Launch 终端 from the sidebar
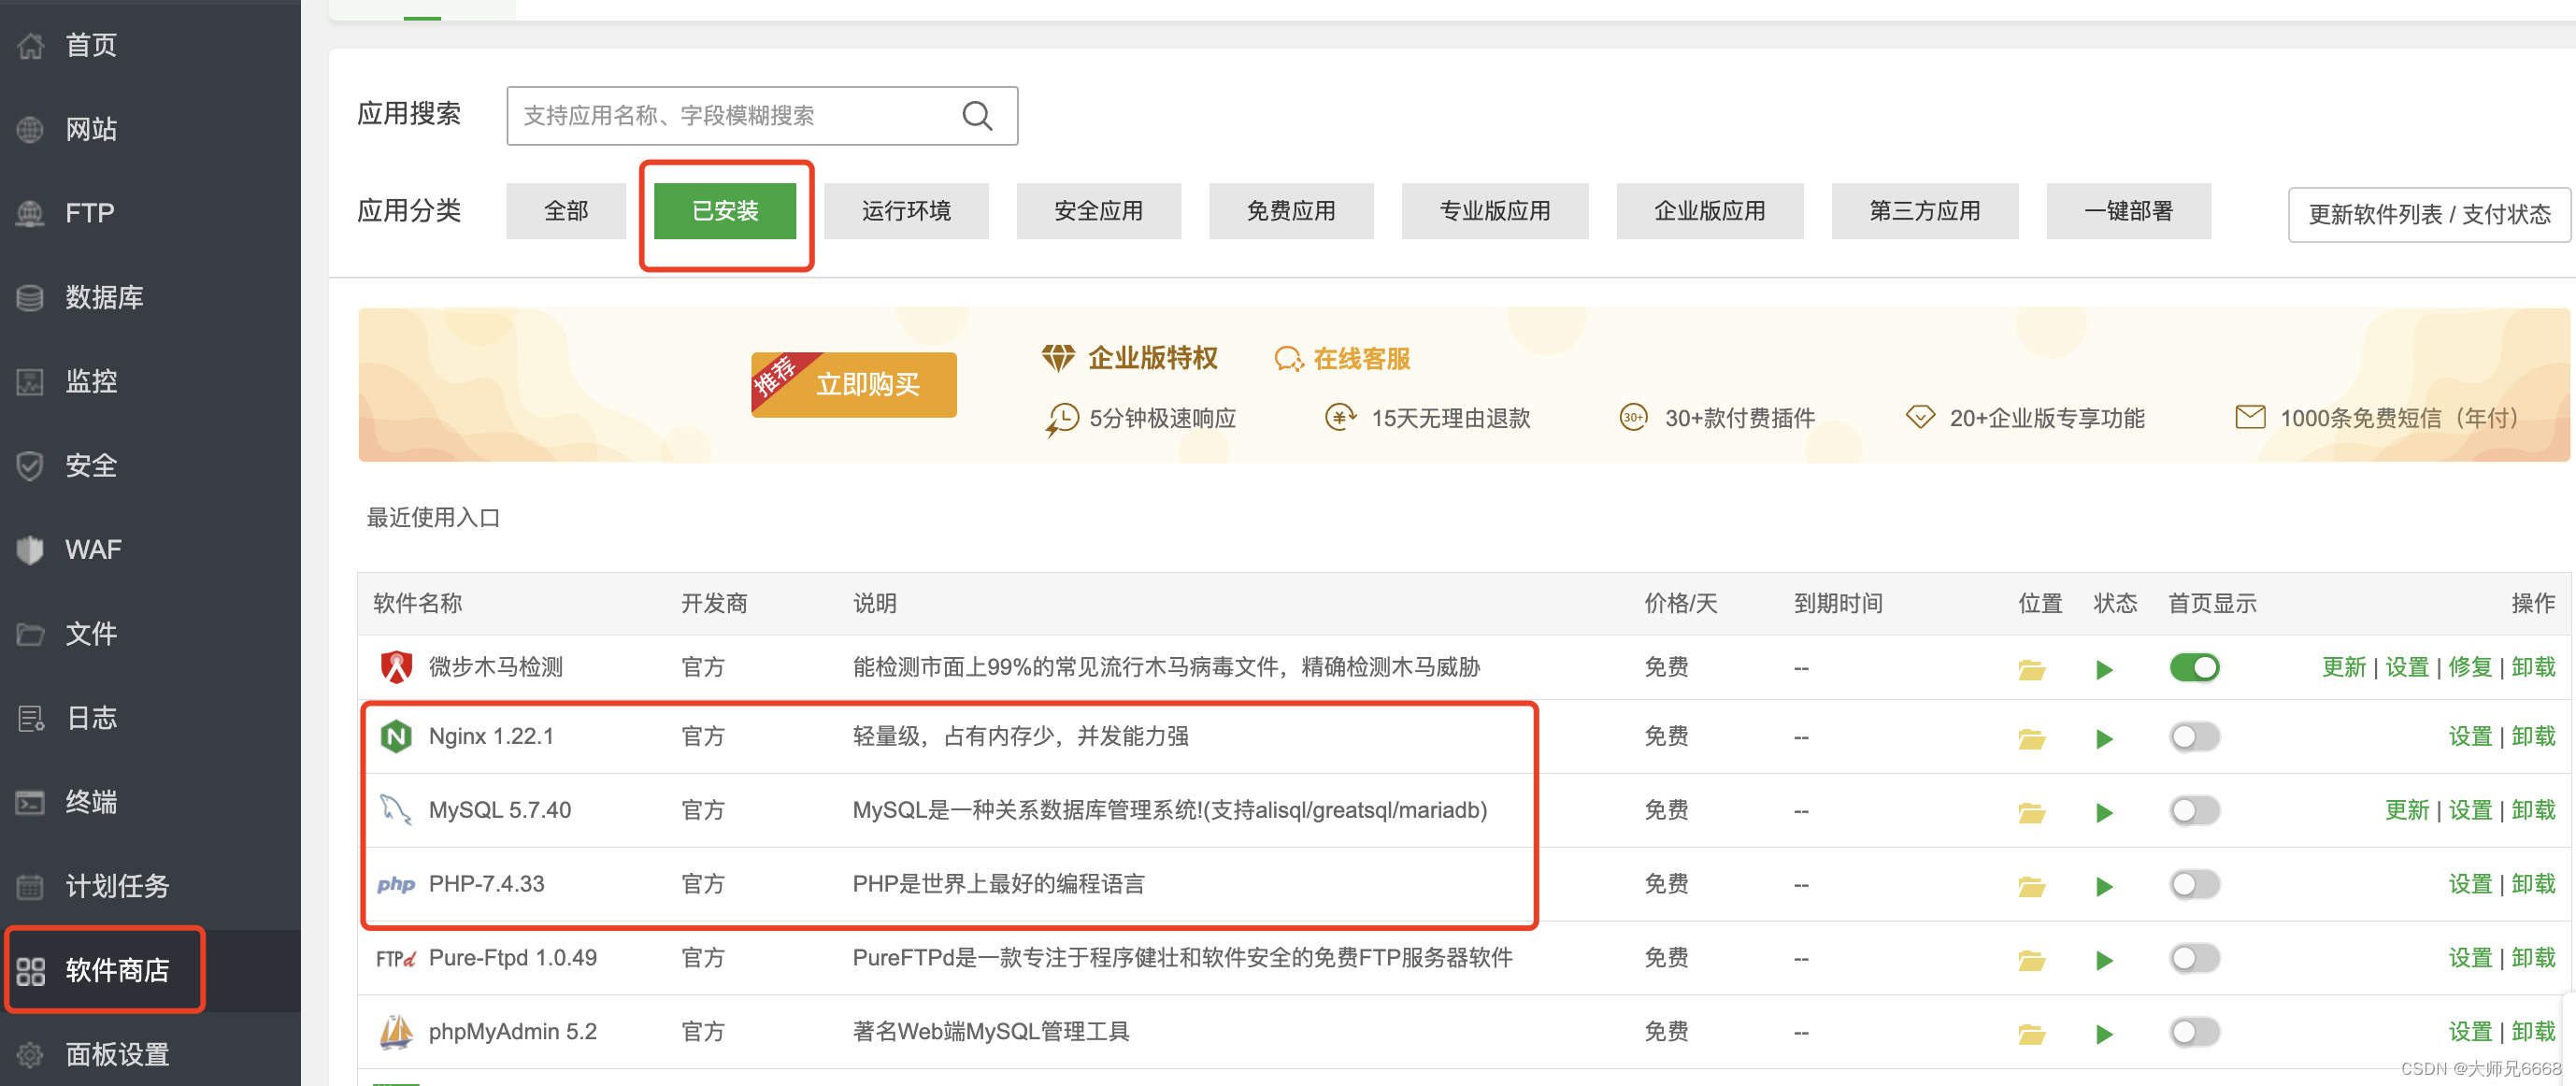Image resolution: width=2576 pixels, height=1086 pixels. (x=90, y=801)
